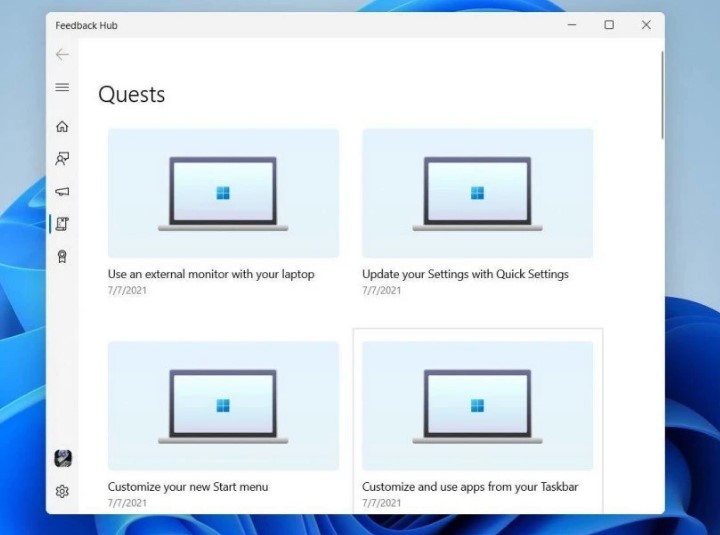Open Achievements via the ribbon badge icon
Viewport: 720px width, 535px height.
62,257
